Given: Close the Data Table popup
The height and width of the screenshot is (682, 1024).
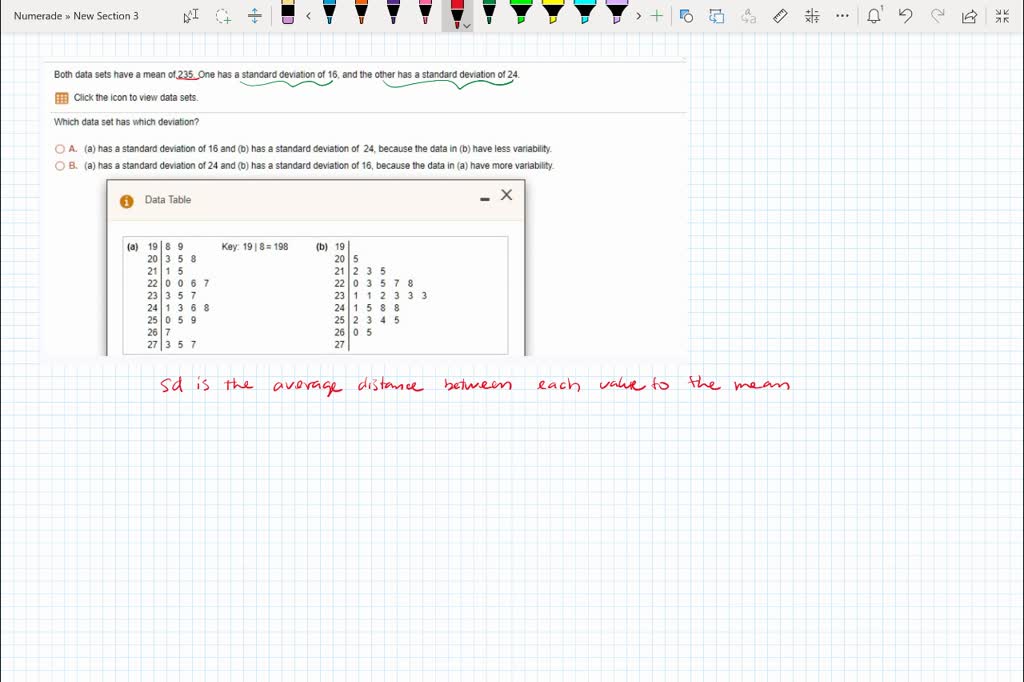Looking at the screenshot, I should coord(507,195).
